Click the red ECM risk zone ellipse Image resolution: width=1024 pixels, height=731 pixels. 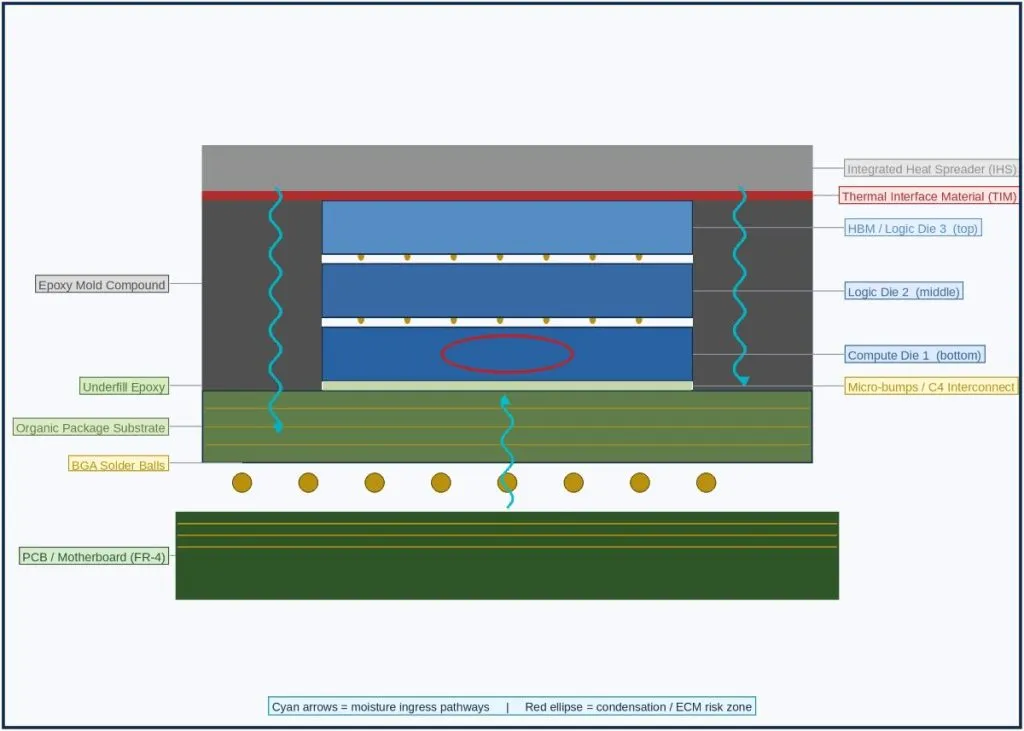coord(507,354)
